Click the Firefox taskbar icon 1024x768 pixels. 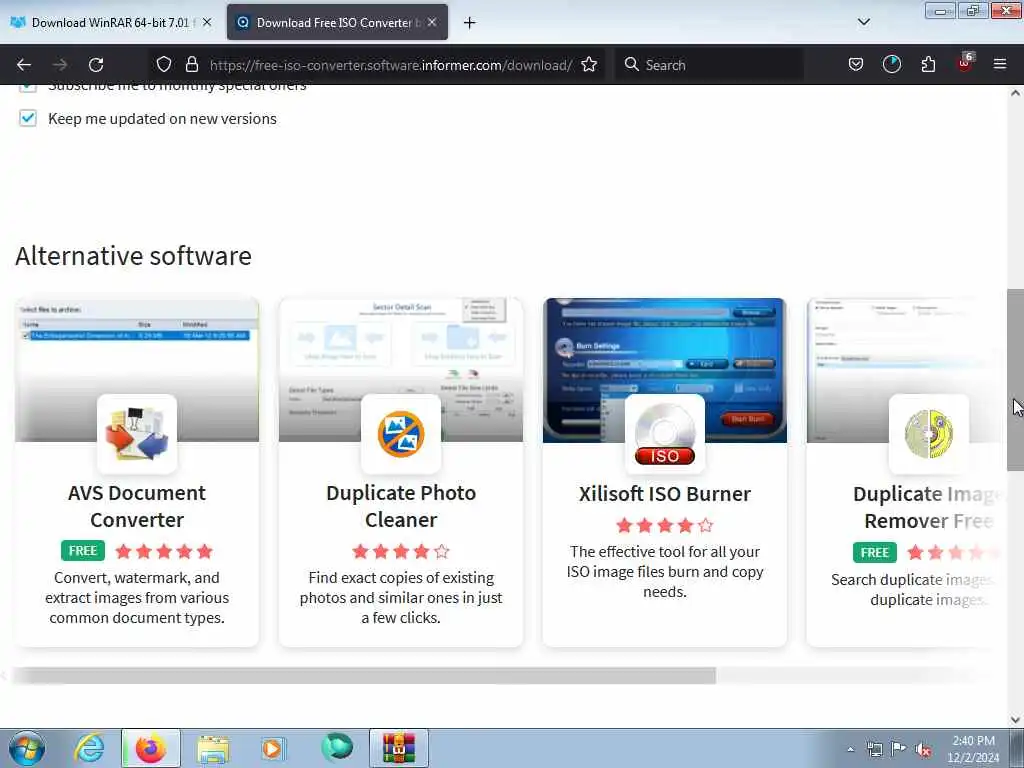pyautogui.click(x=151, y=748)
